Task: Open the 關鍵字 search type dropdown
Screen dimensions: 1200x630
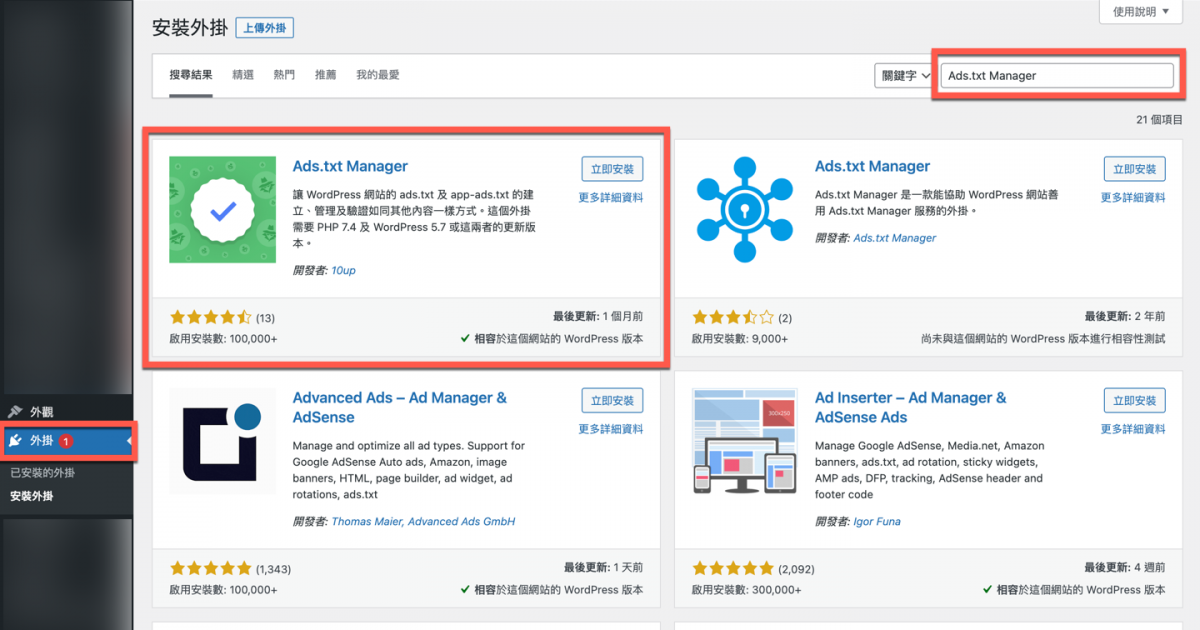Action: [x=905, y=75]
